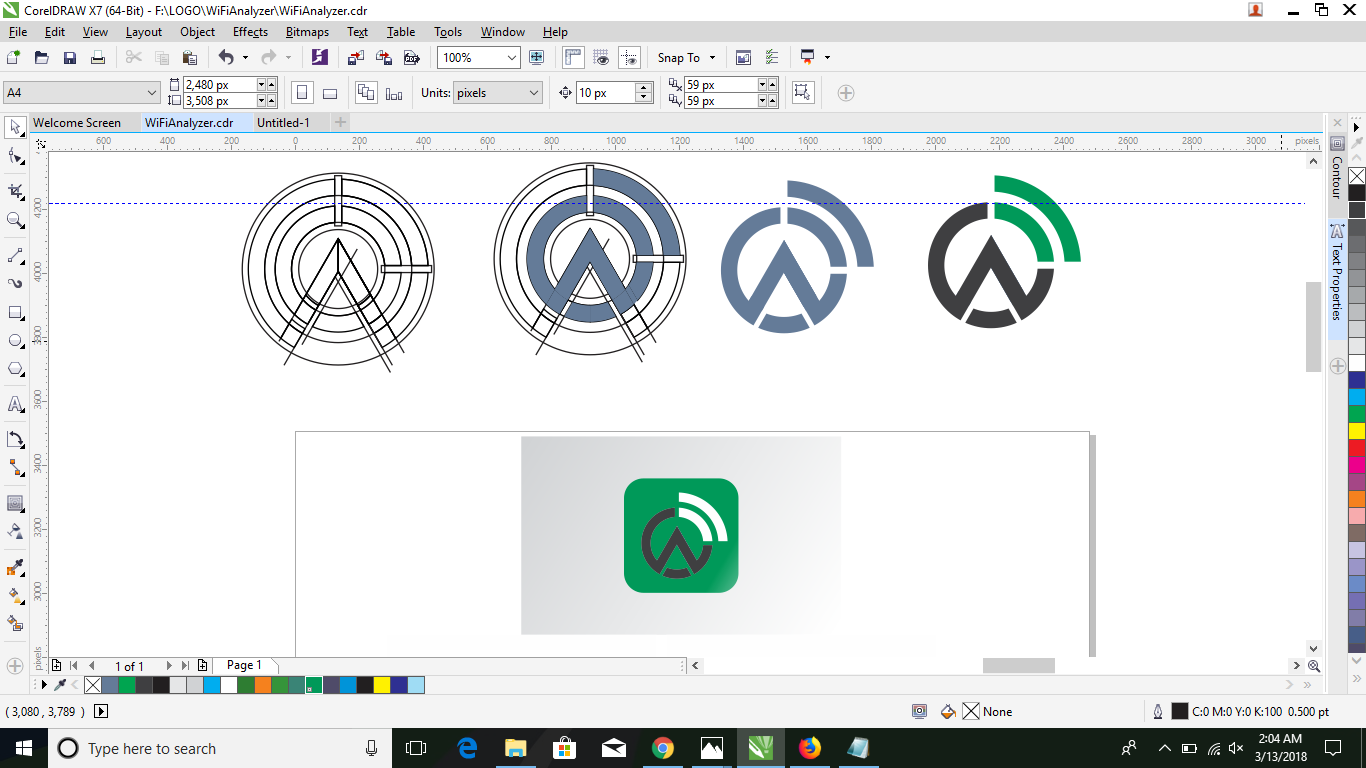Open the Layout menu
The image size is (1366, 768).
coord(144,32)
